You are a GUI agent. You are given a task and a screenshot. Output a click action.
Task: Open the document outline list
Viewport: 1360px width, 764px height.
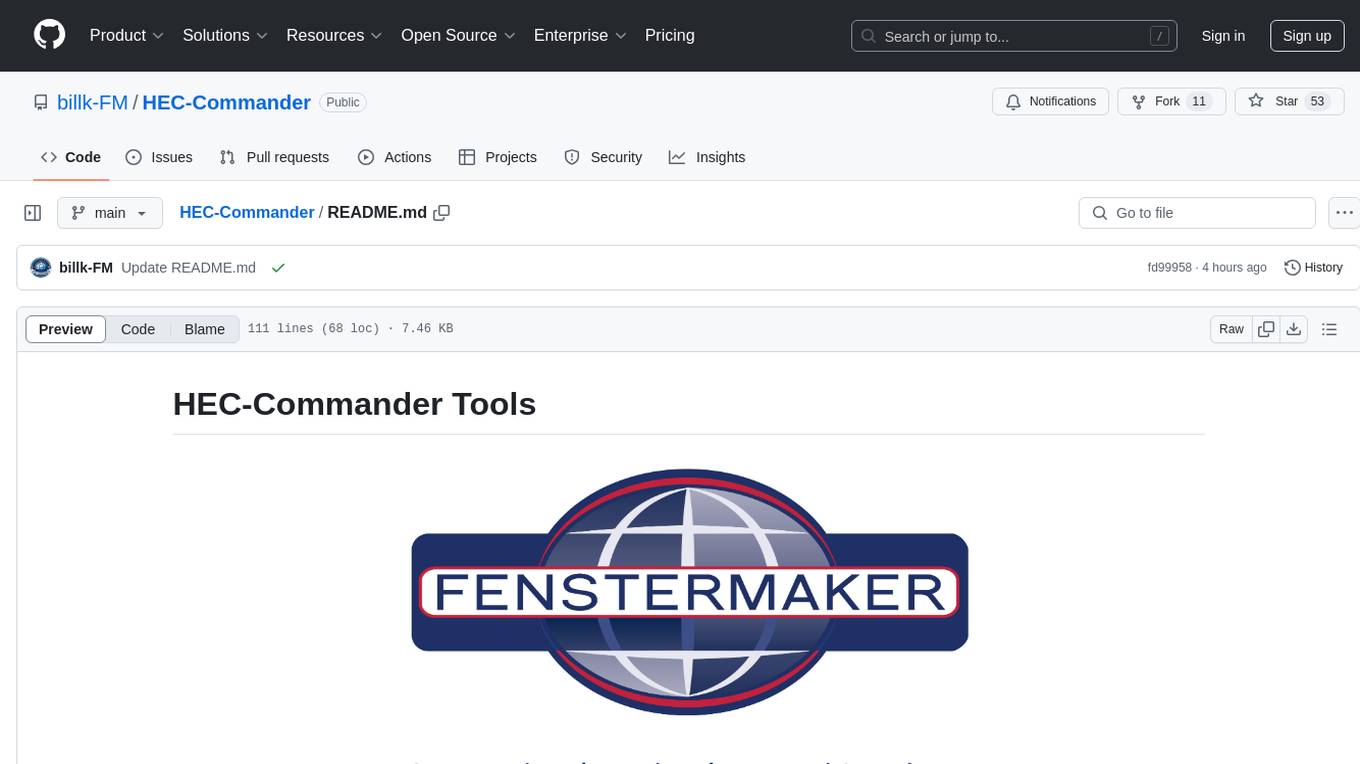[1329, 329]
